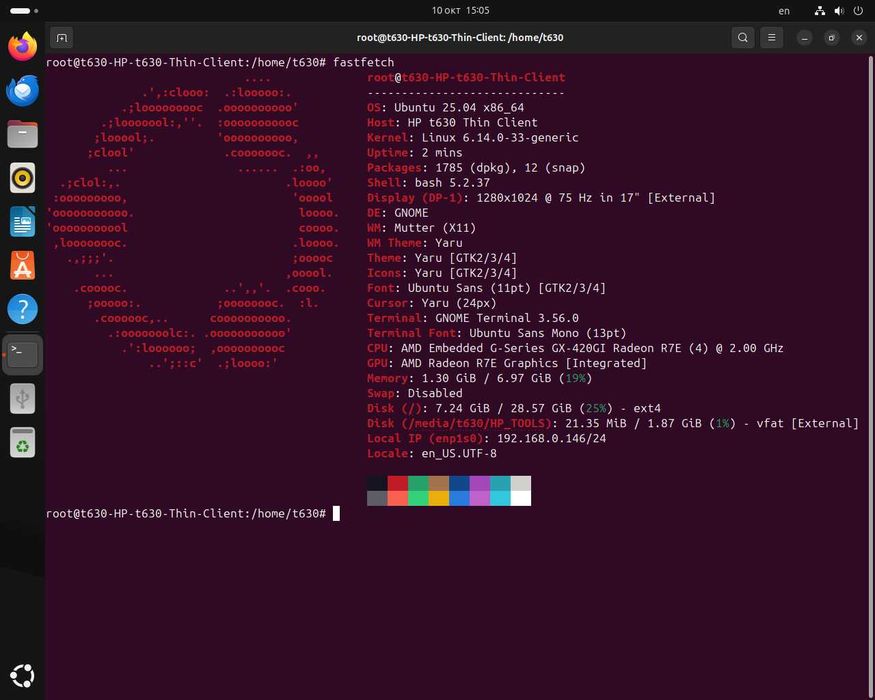Viewport: 875px width, 700px height.
Task: Open the Help application
Action: pos(22,309)
